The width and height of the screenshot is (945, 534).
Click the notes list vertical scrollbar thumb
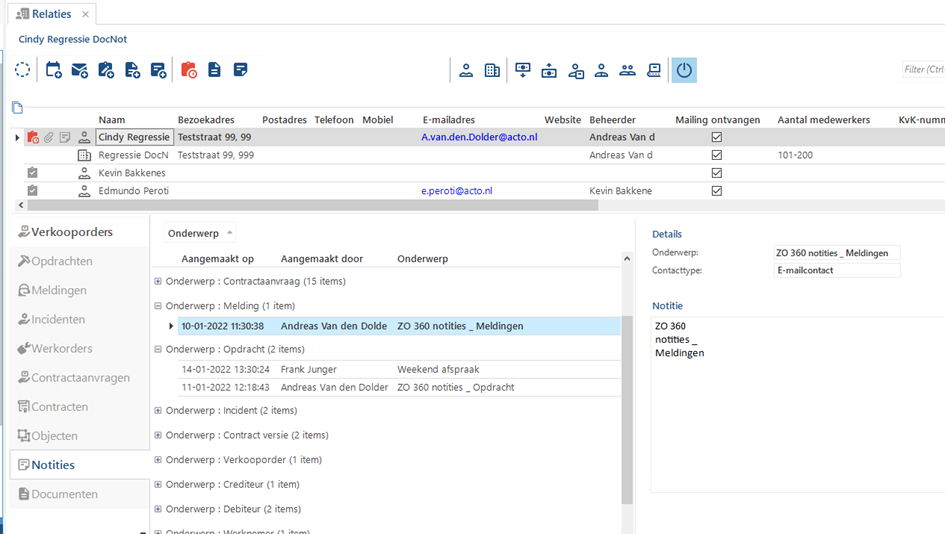pyautogui.click(x=627, y=410)
